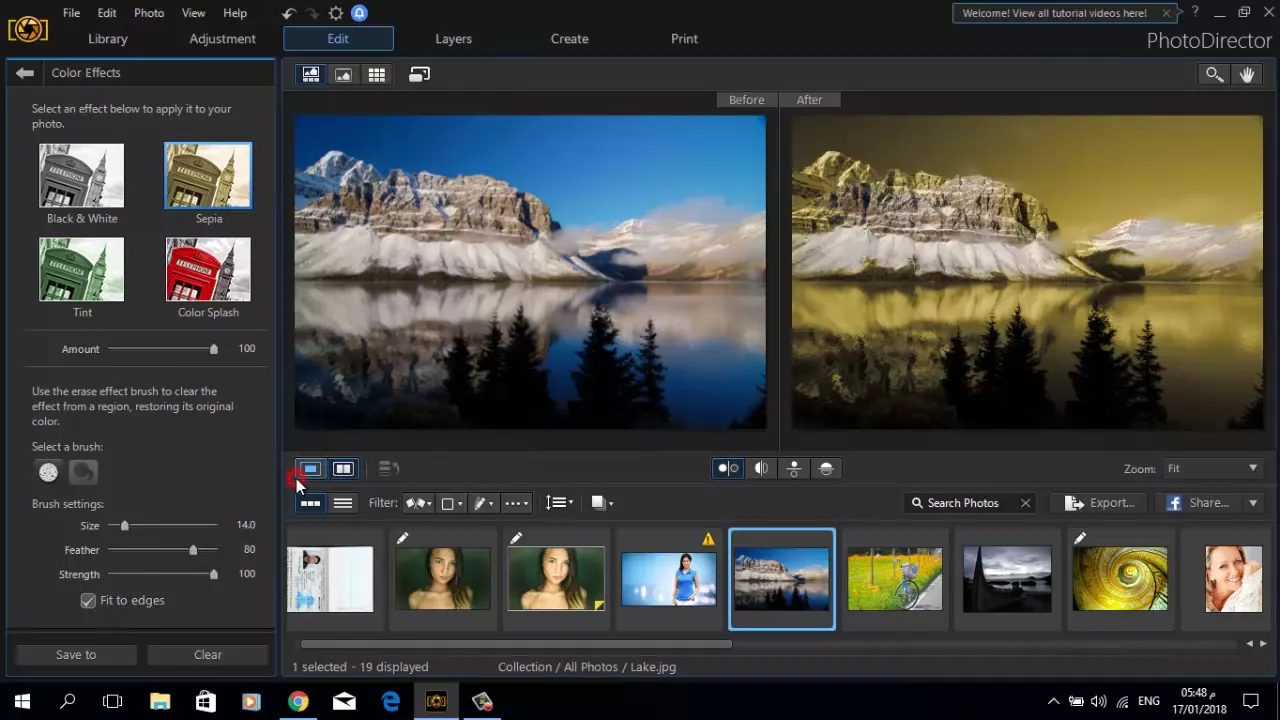
Task: Open the View menu
Action: pos(193,13)
